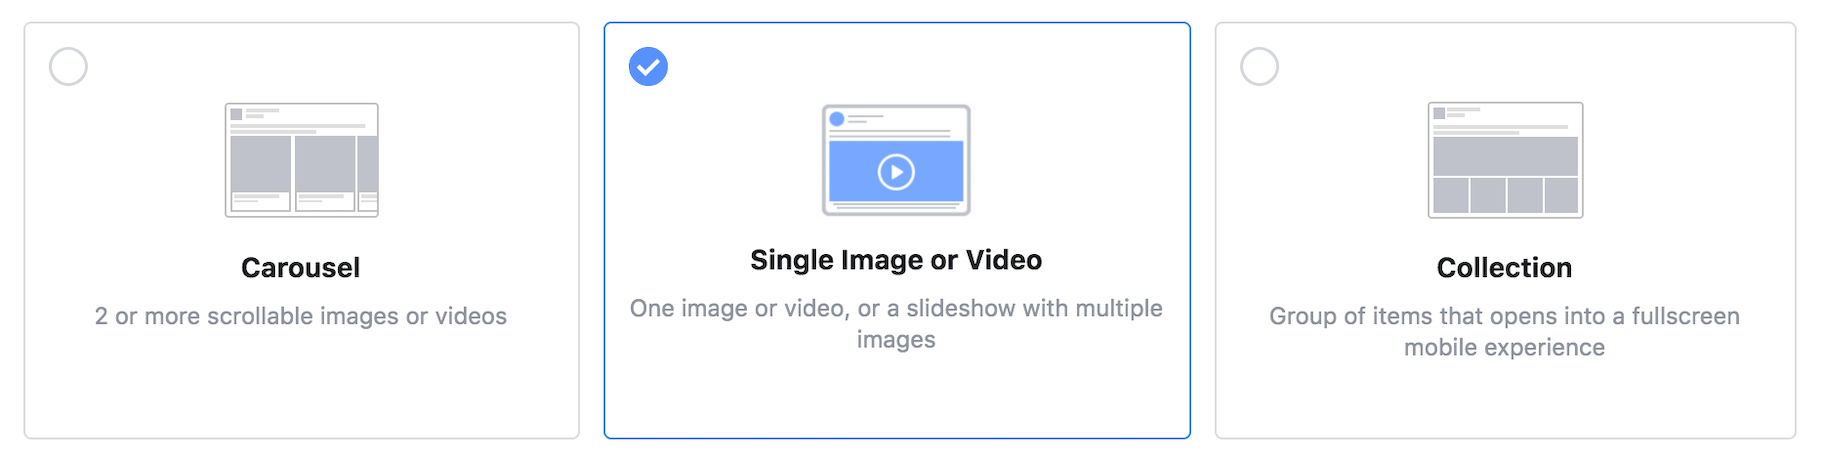1824x459 pixels.
Task: Click the Collection layout preview icon
Action: (1505, 160)
